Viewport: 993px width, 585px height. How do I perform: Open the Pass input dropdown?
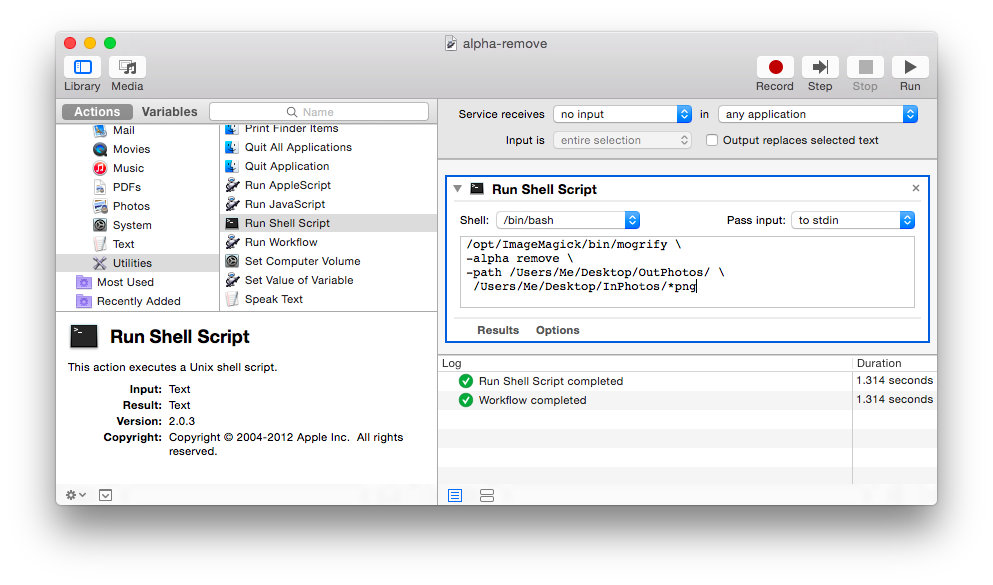[853, 220]
